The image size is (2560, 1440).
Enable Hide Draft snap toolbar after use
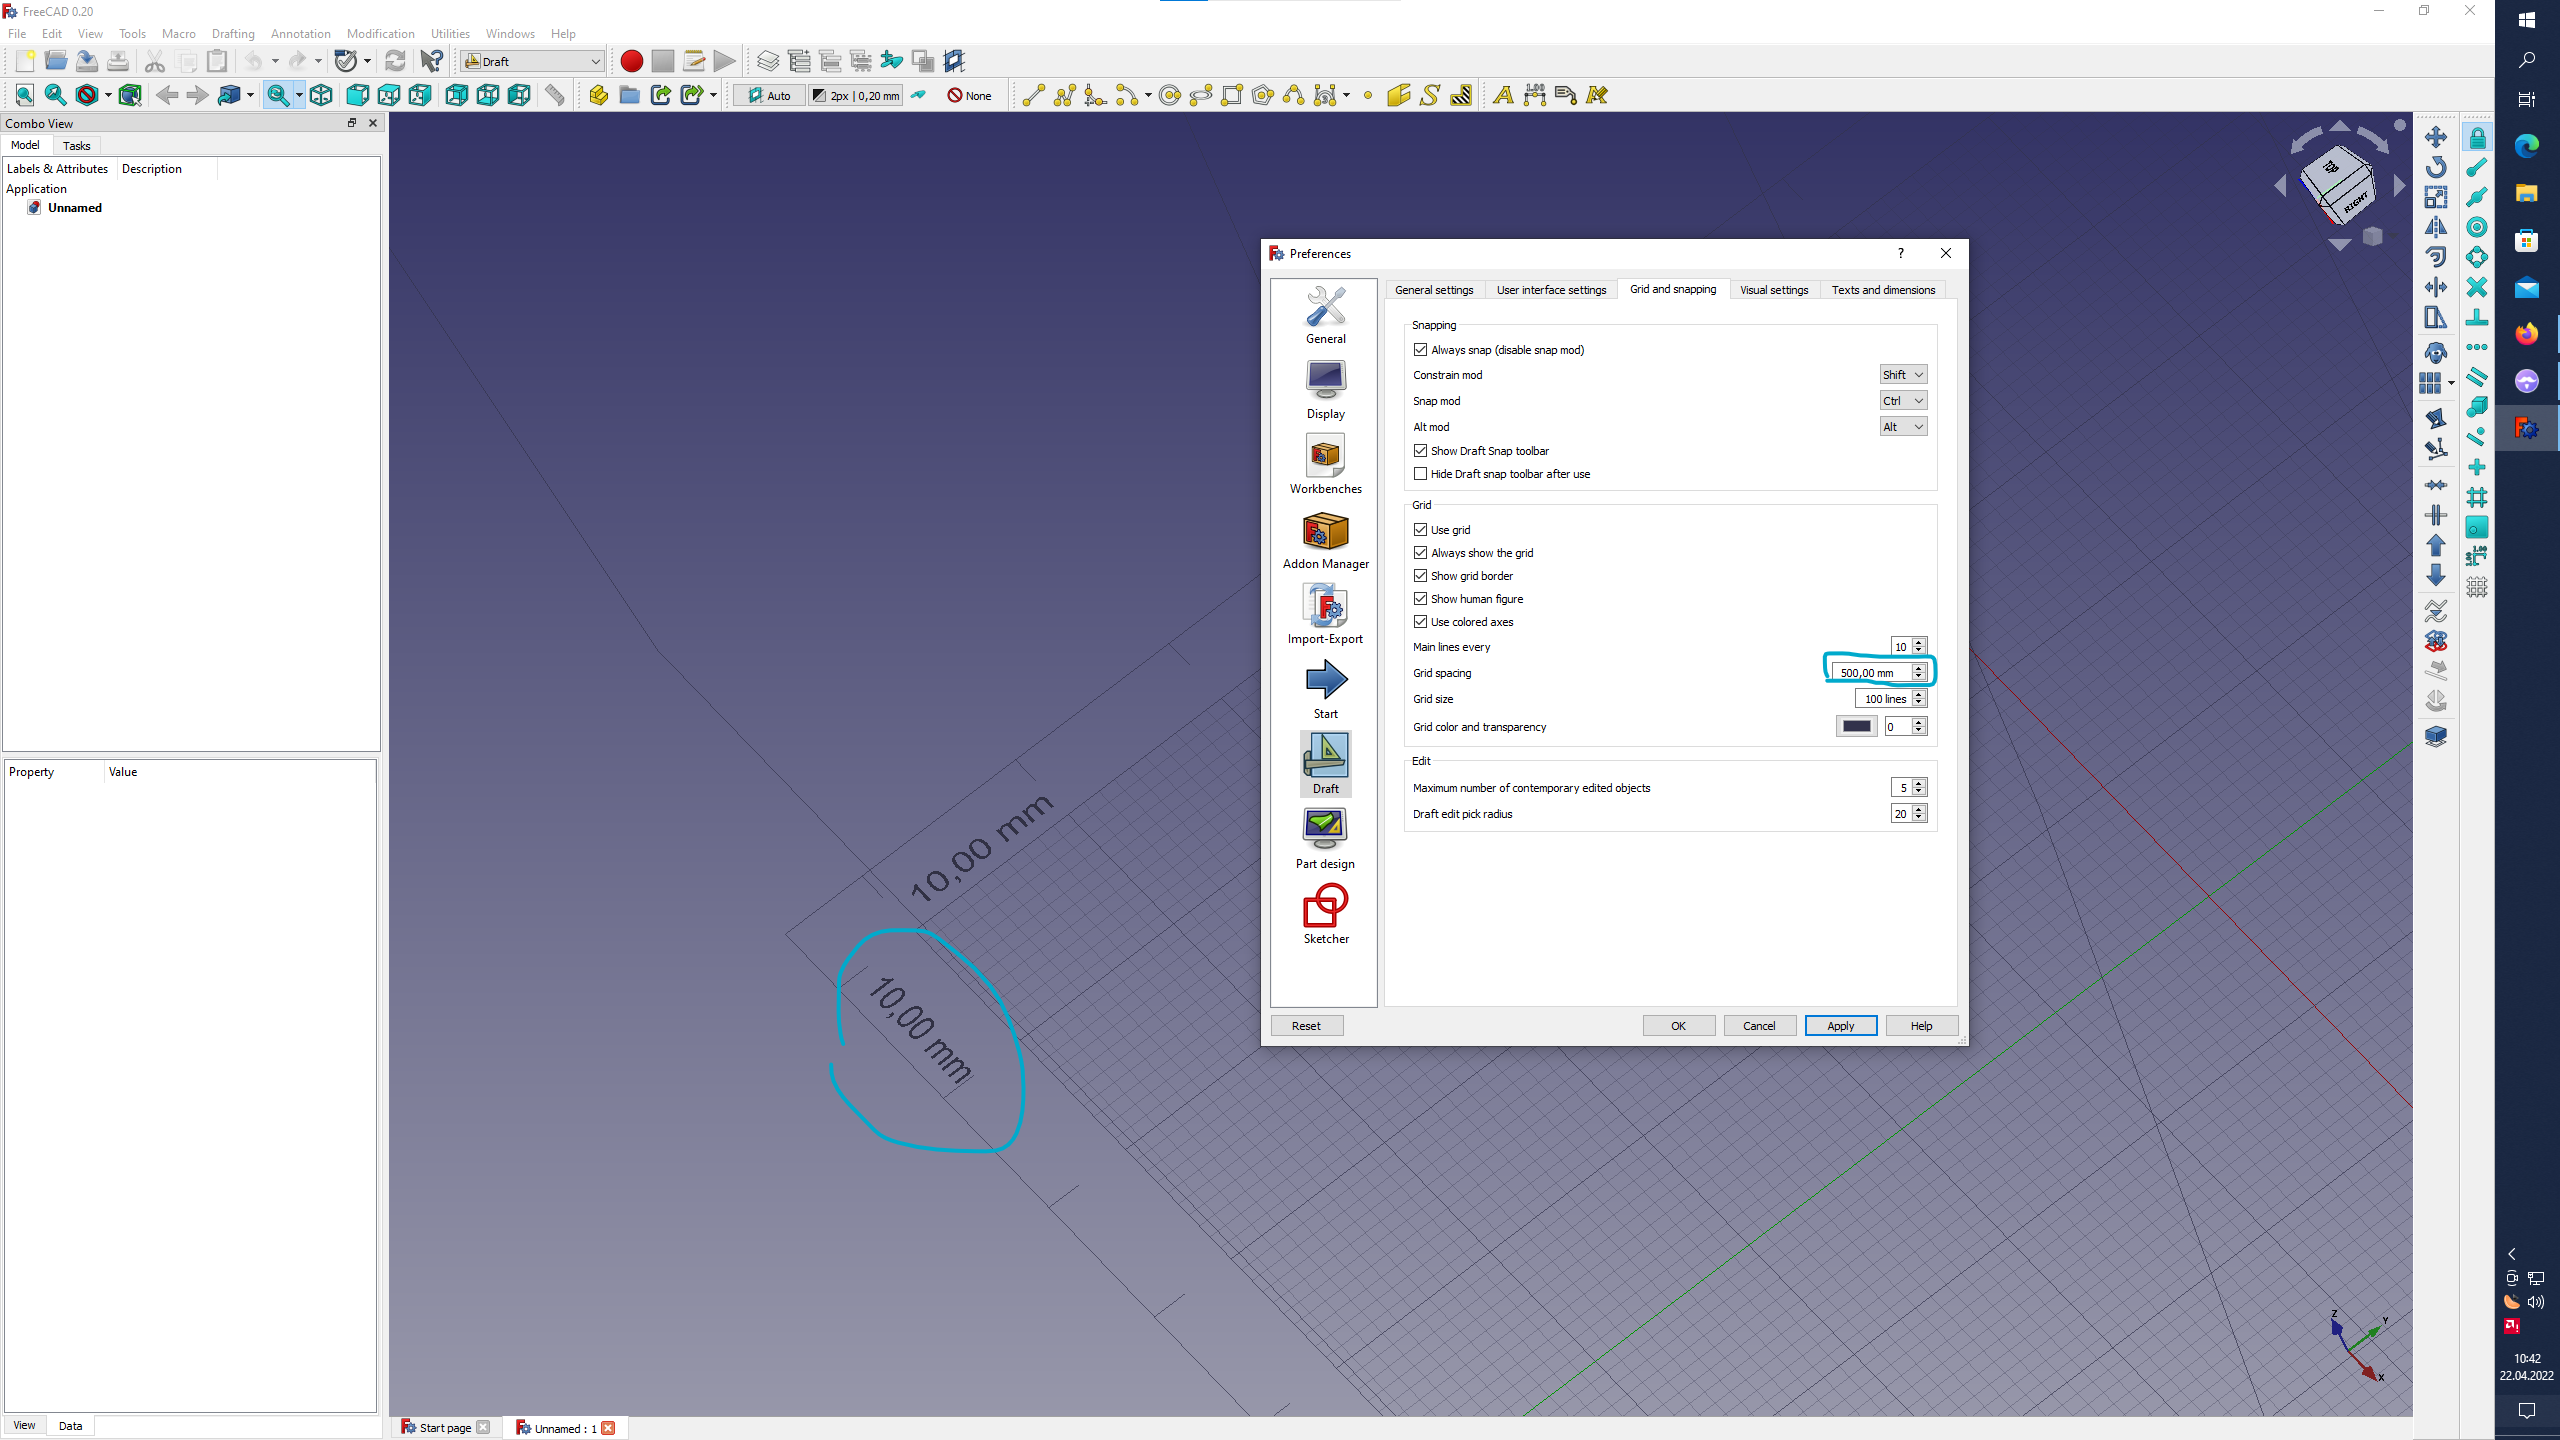click(x=1420, y=474)
